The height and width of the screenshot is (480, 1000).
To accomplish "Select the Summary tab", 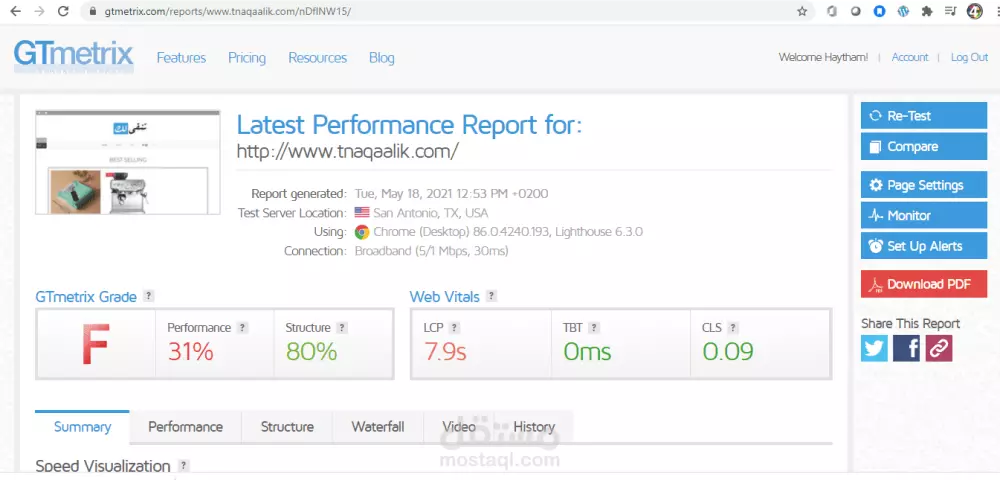I will 82,427.
